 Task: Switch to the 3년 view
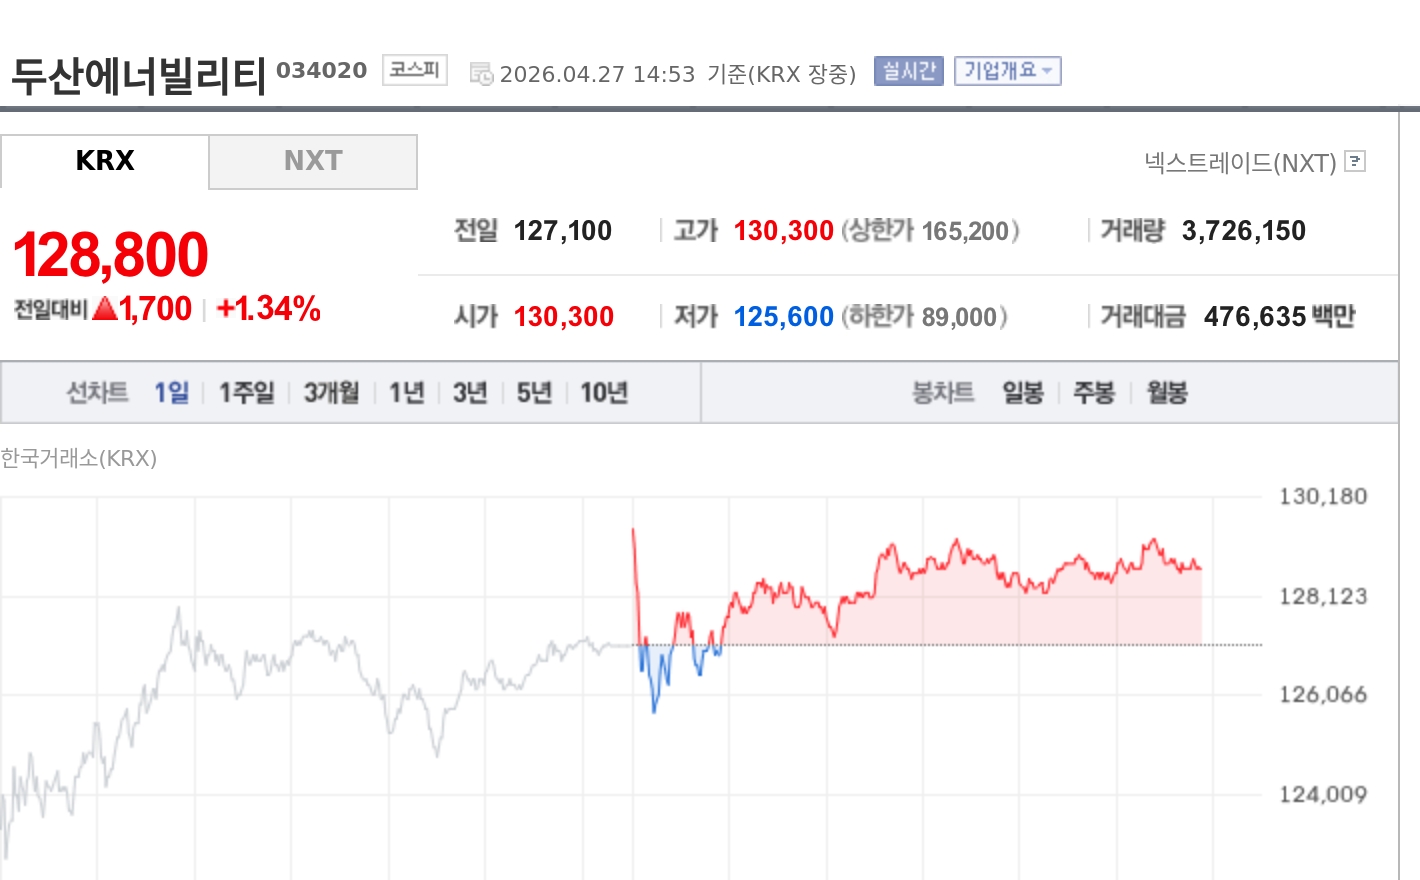(469, 392)
